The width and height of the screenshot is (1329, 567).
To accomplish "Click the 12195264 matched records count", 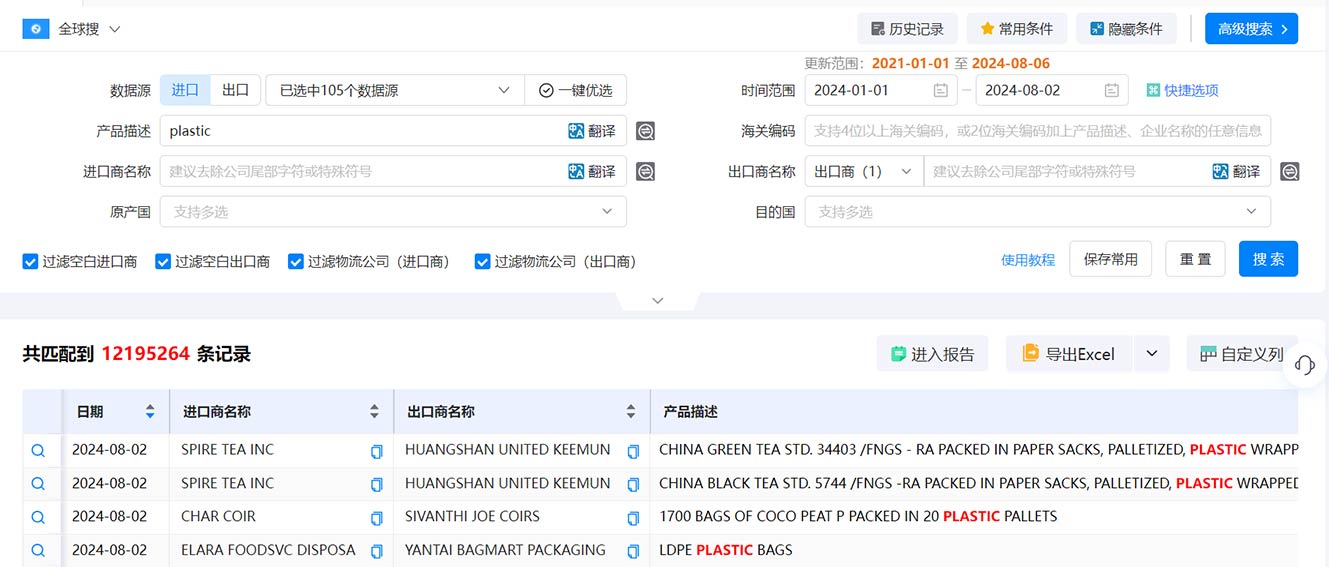I will point(145,354).
